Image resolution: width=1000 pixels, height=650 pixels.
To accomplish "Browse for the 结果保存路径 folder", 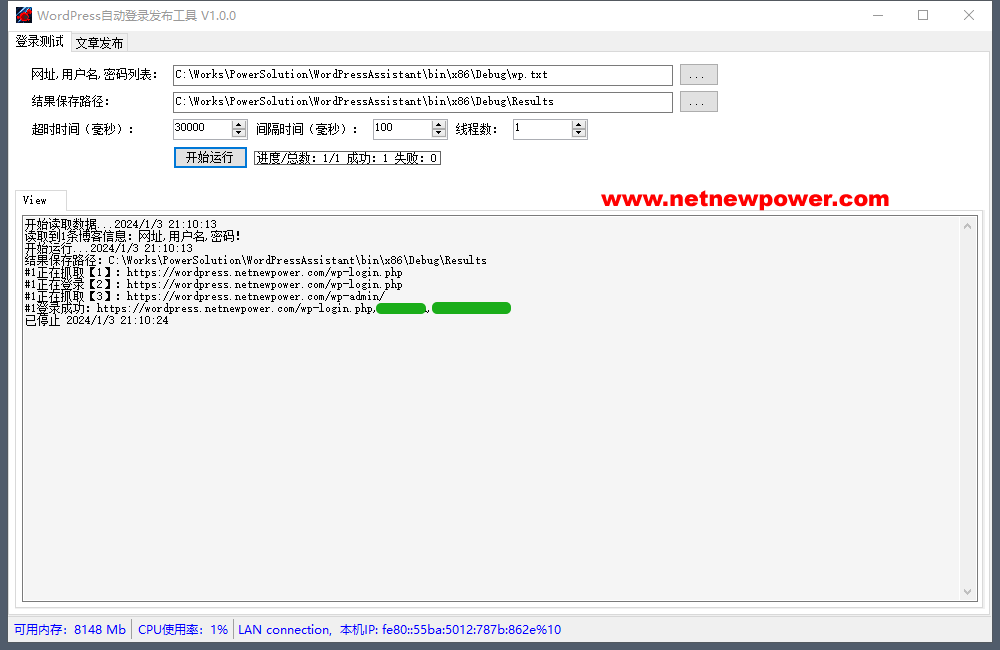I will pyautogui.click(x=698, y=102).
